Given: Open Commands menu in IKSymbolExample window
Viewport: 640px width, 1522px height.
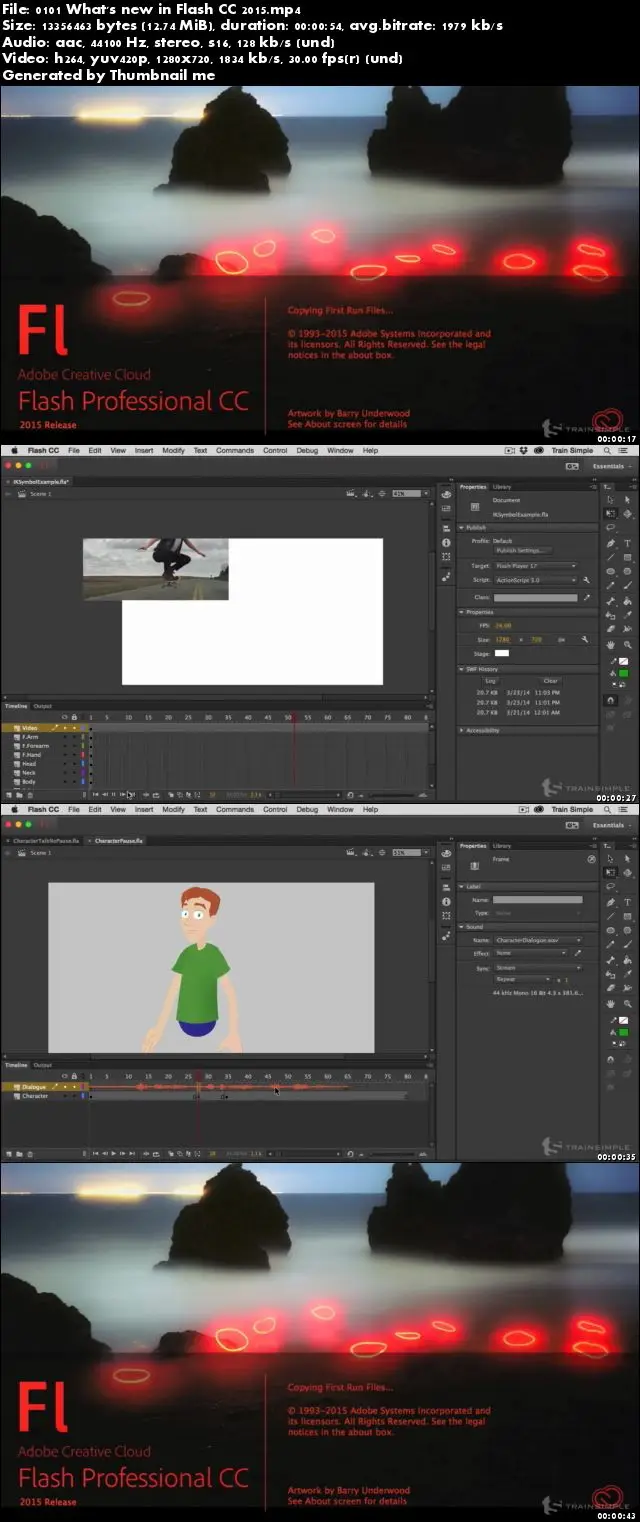Looking at the screenshot, I should 235,450.
